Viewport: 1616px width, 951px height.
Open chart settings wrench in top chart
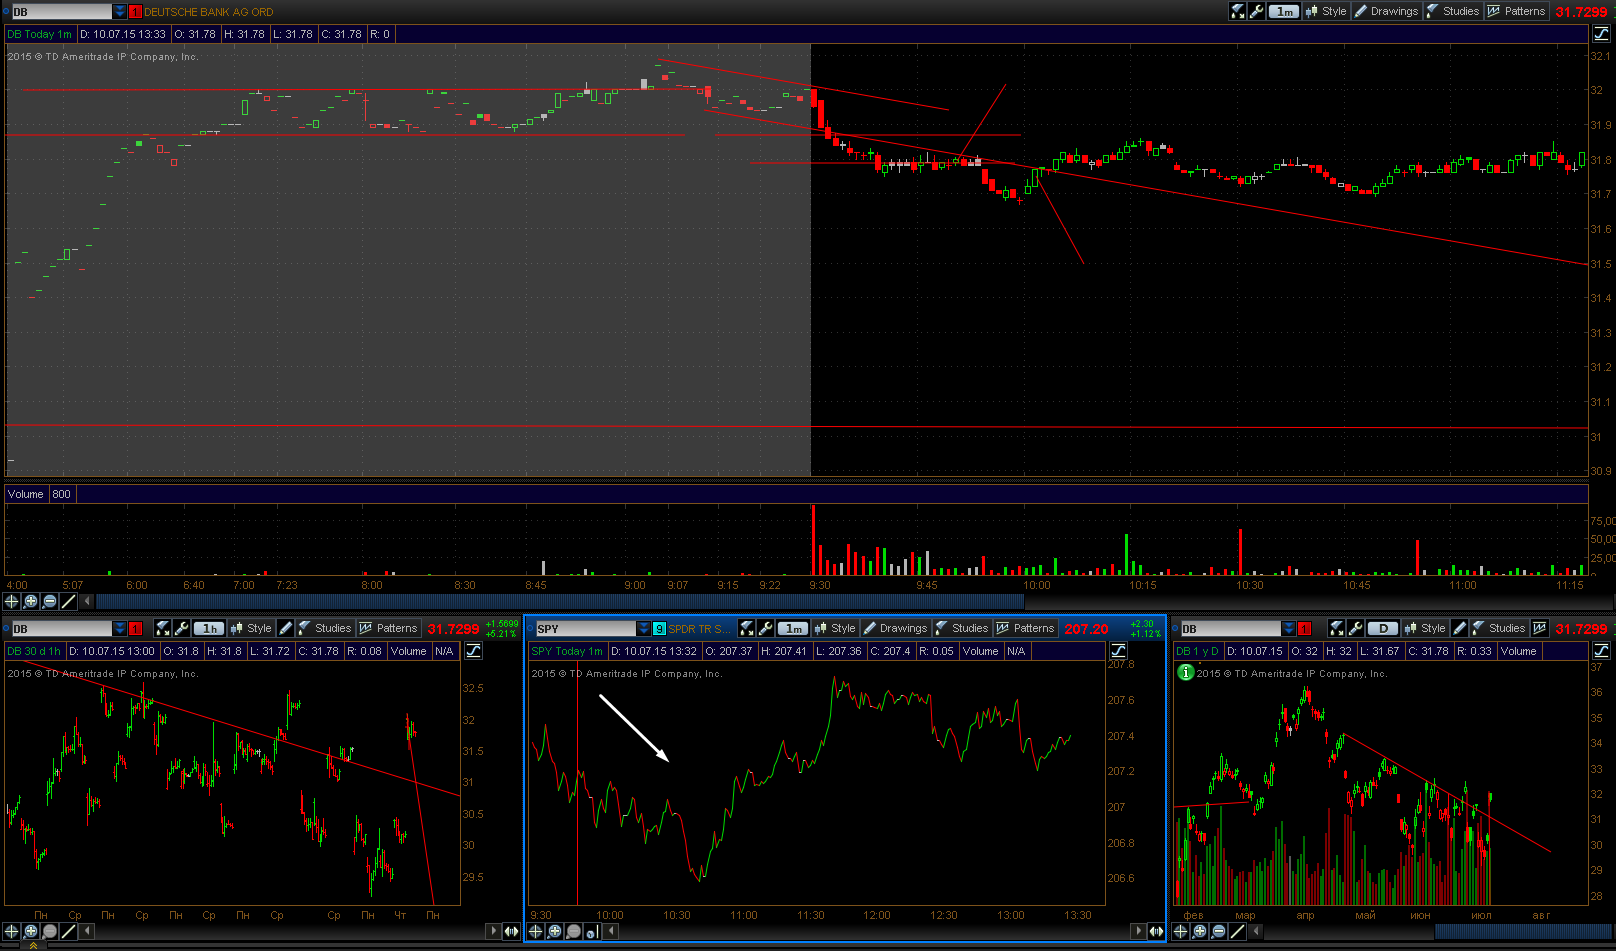tap(1257, 11)
